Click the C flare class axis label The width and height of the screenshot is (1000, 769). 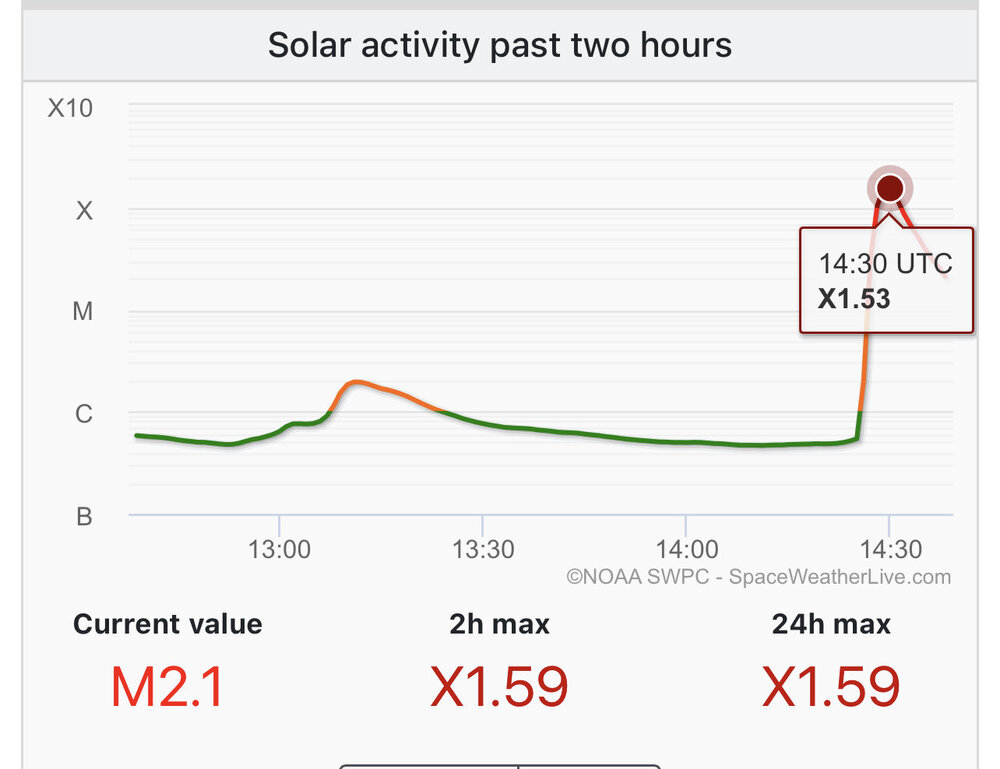point(84,414)
